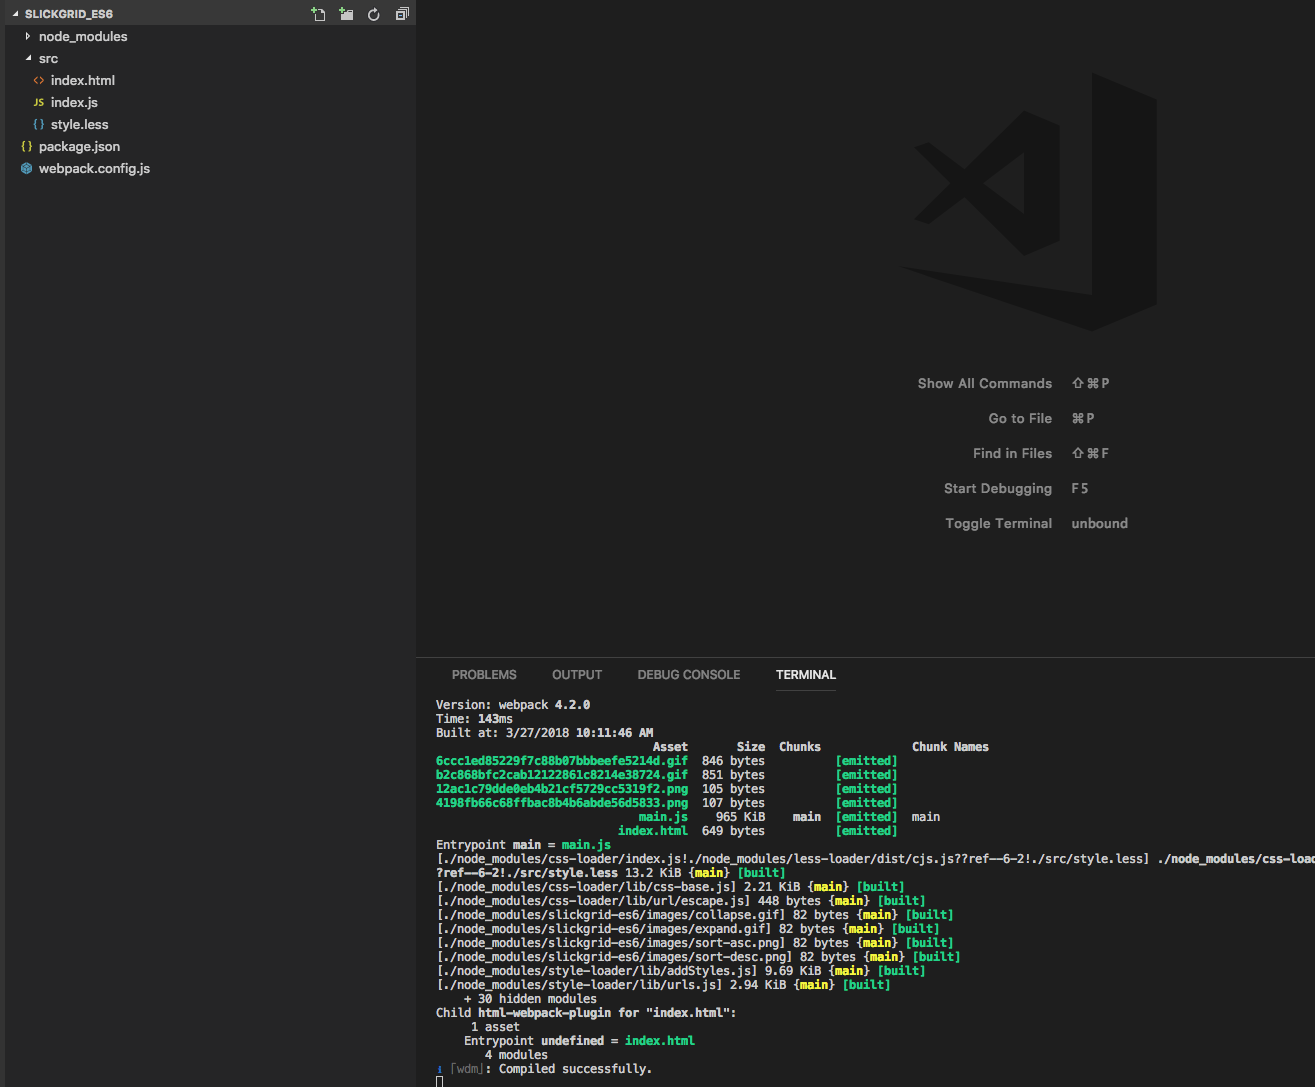Click the 'Asset' column header in terminal

pyautogui.click(x=670, y=747)
